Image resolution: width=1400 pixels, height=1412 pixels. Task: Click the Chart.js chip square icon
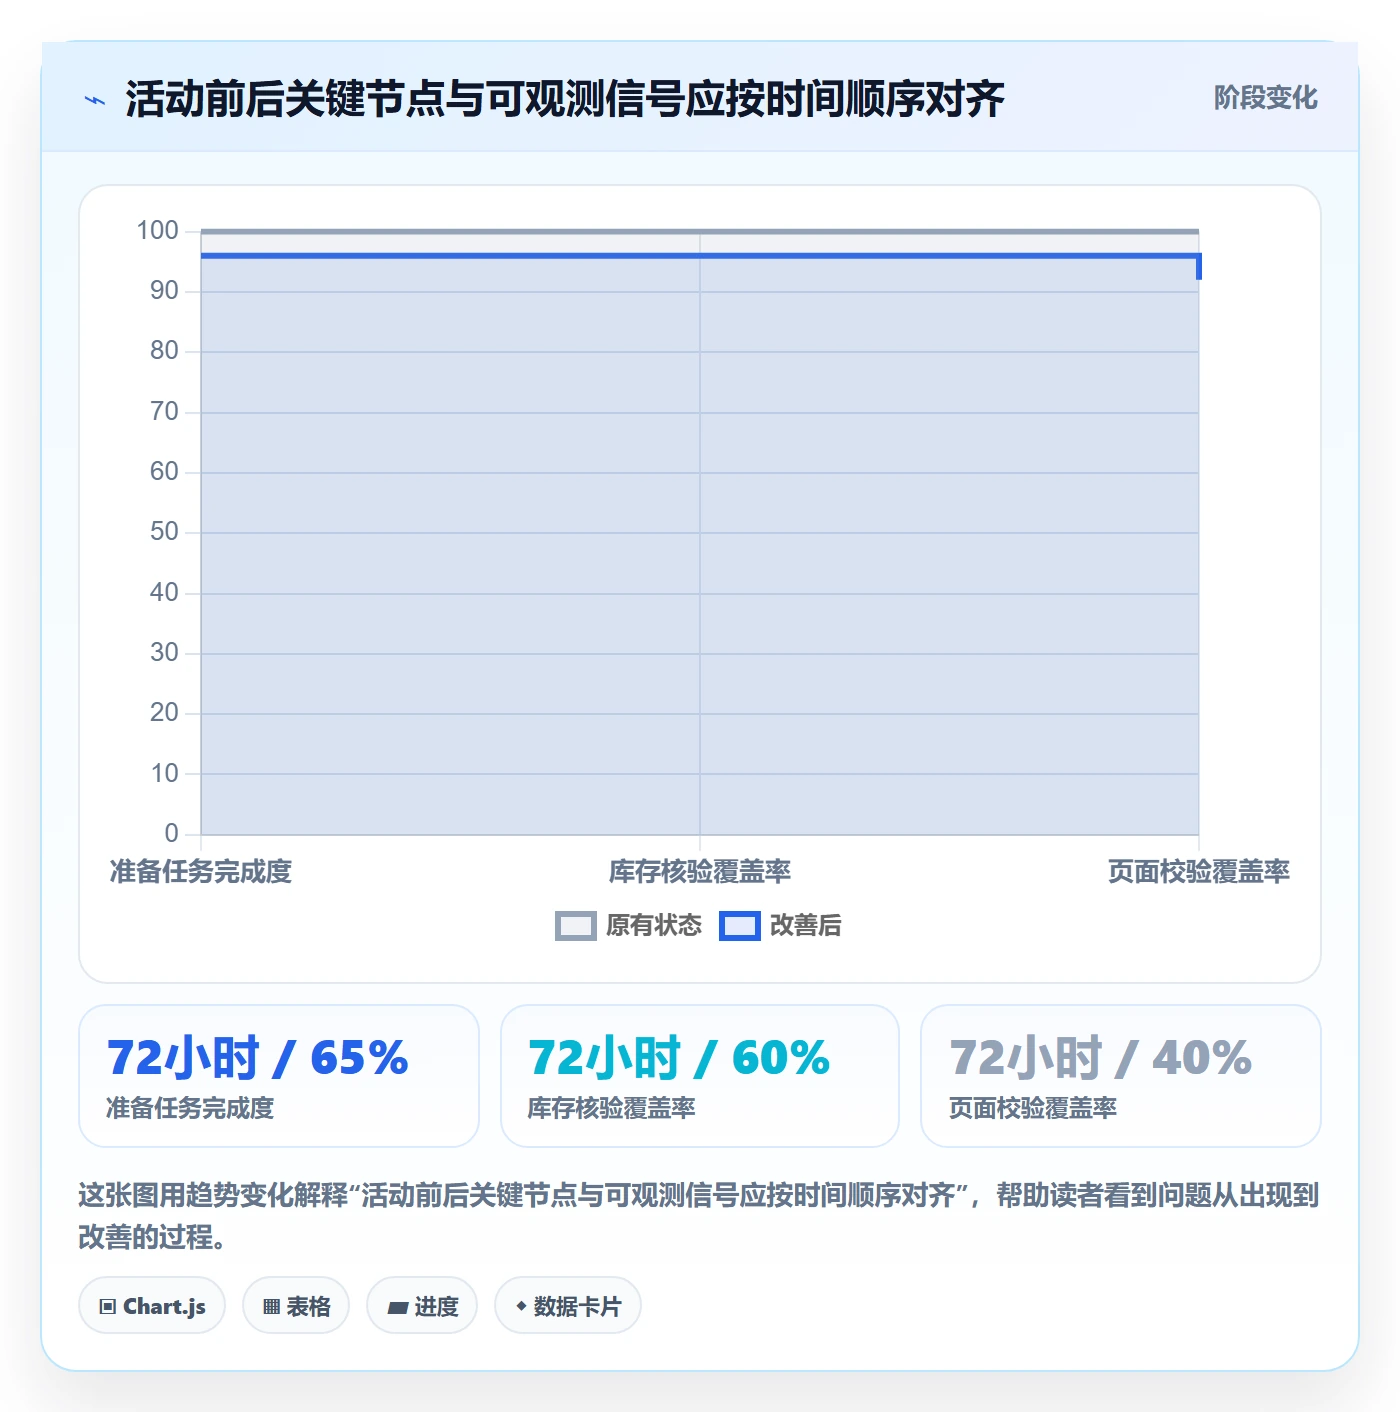108,1307
